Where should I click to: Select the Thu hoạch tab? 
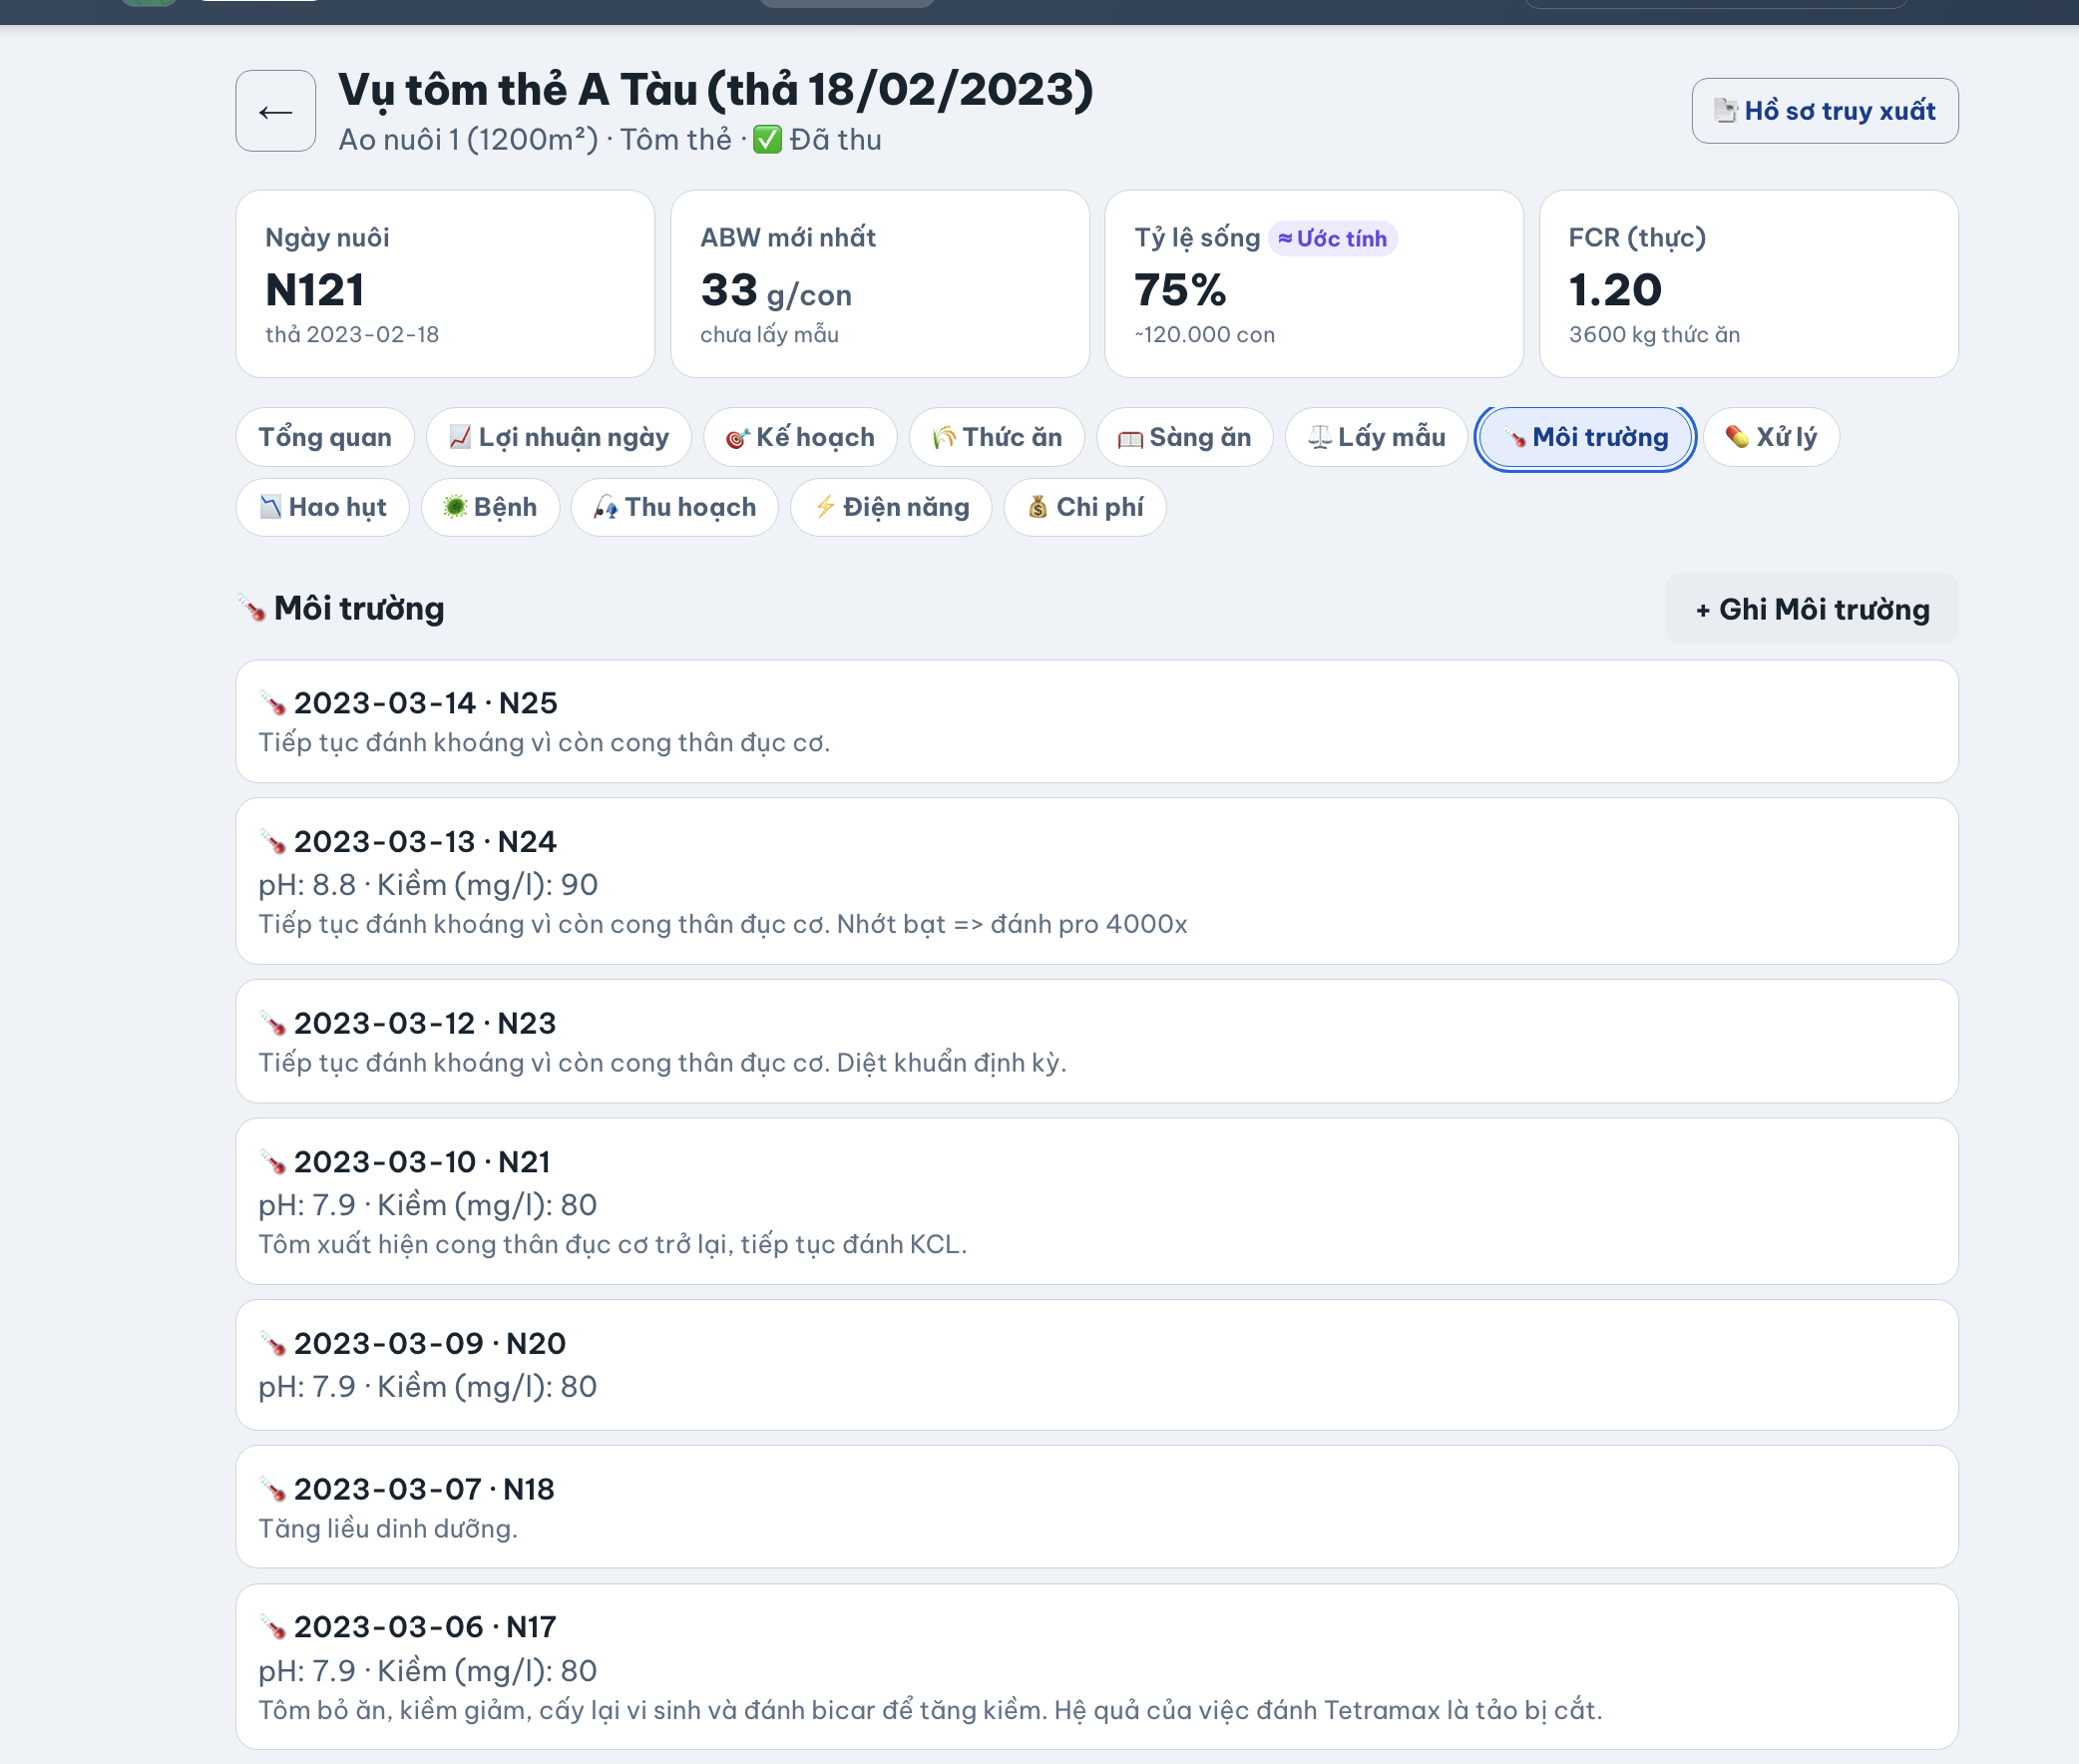[x=675, y=507]
